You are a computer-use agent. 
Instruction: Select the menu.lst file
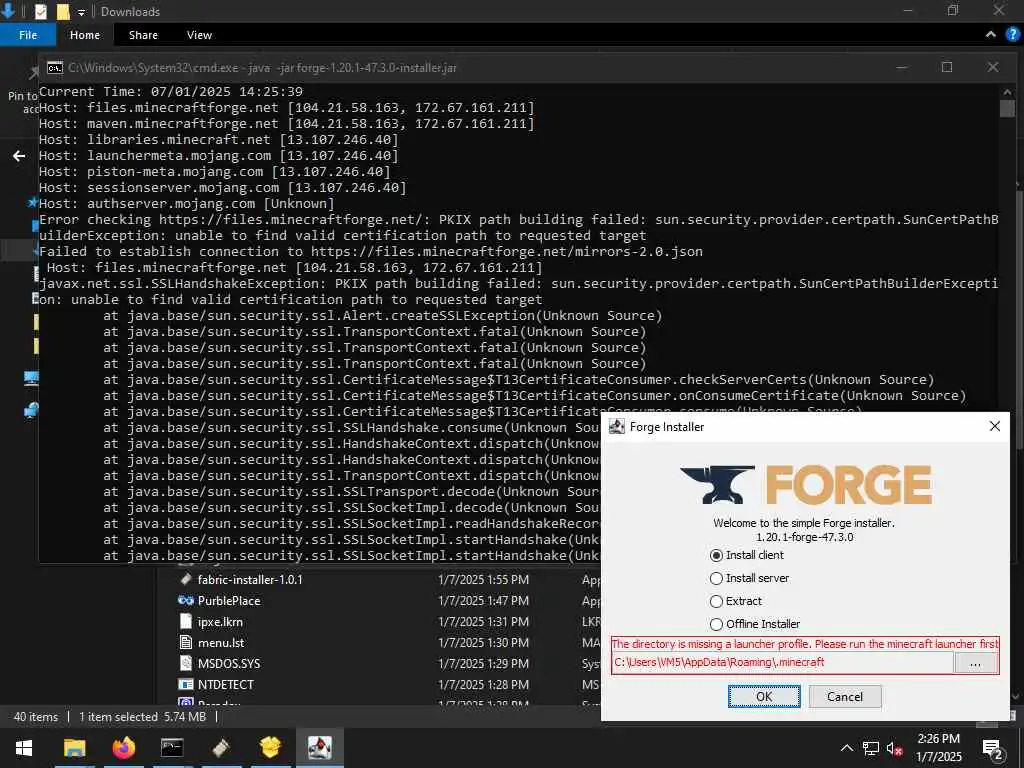click(x=221, y=643)
